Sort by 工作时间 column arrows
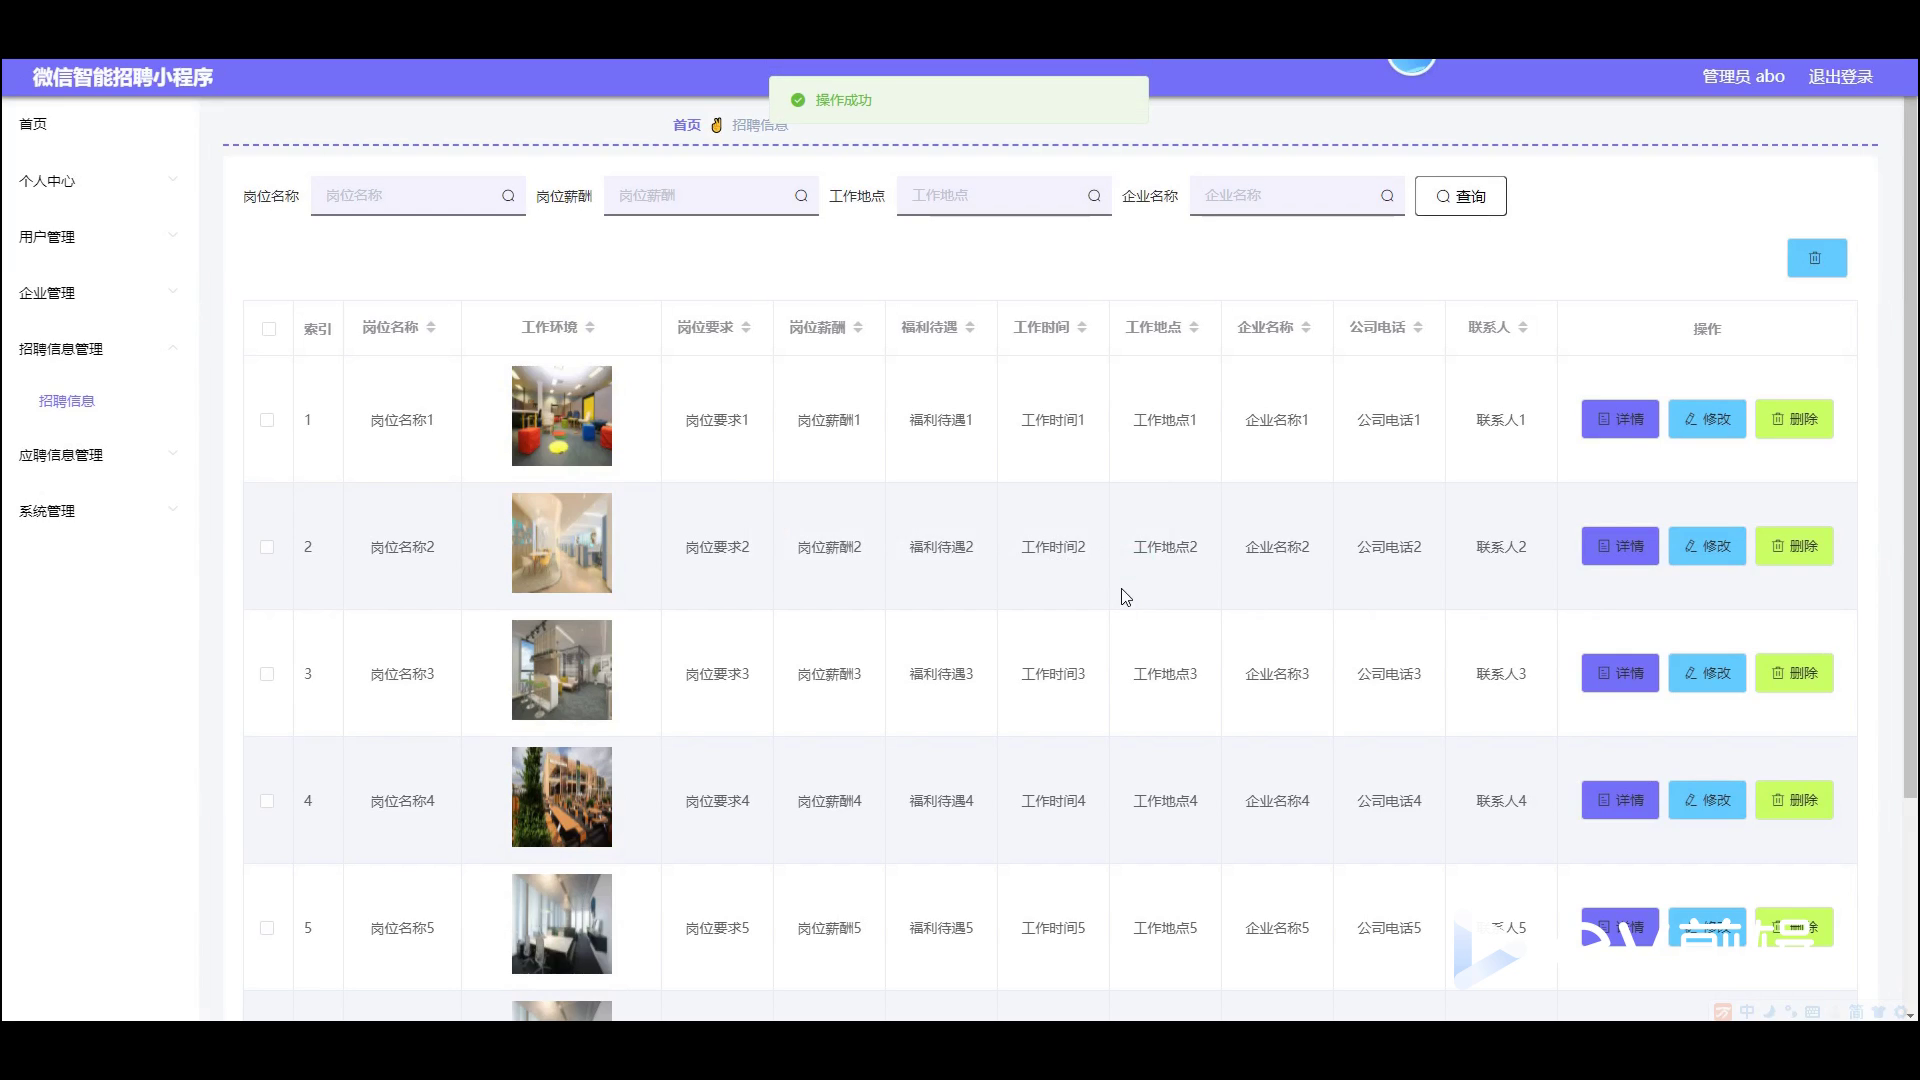This screenshot has height=1080, width=1920. [x=1082, y=327]
